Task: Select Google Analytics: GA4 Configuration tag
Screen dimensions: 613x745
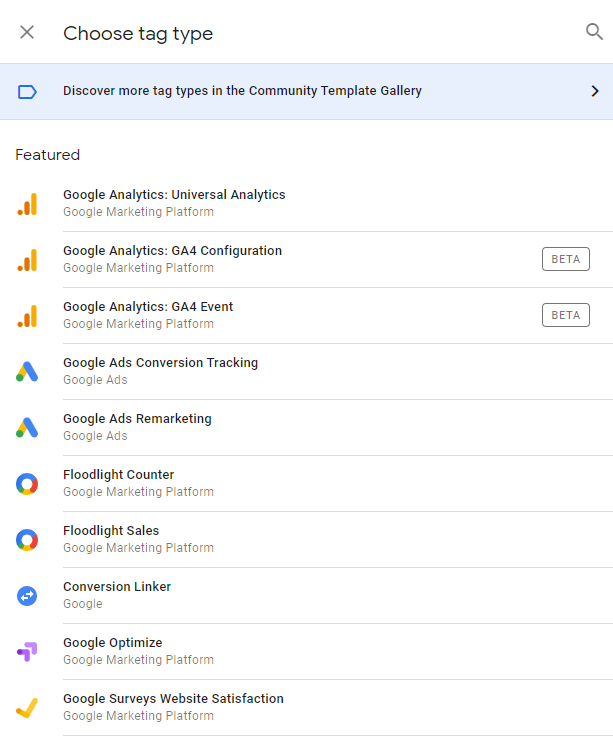Action: [172, 251]
